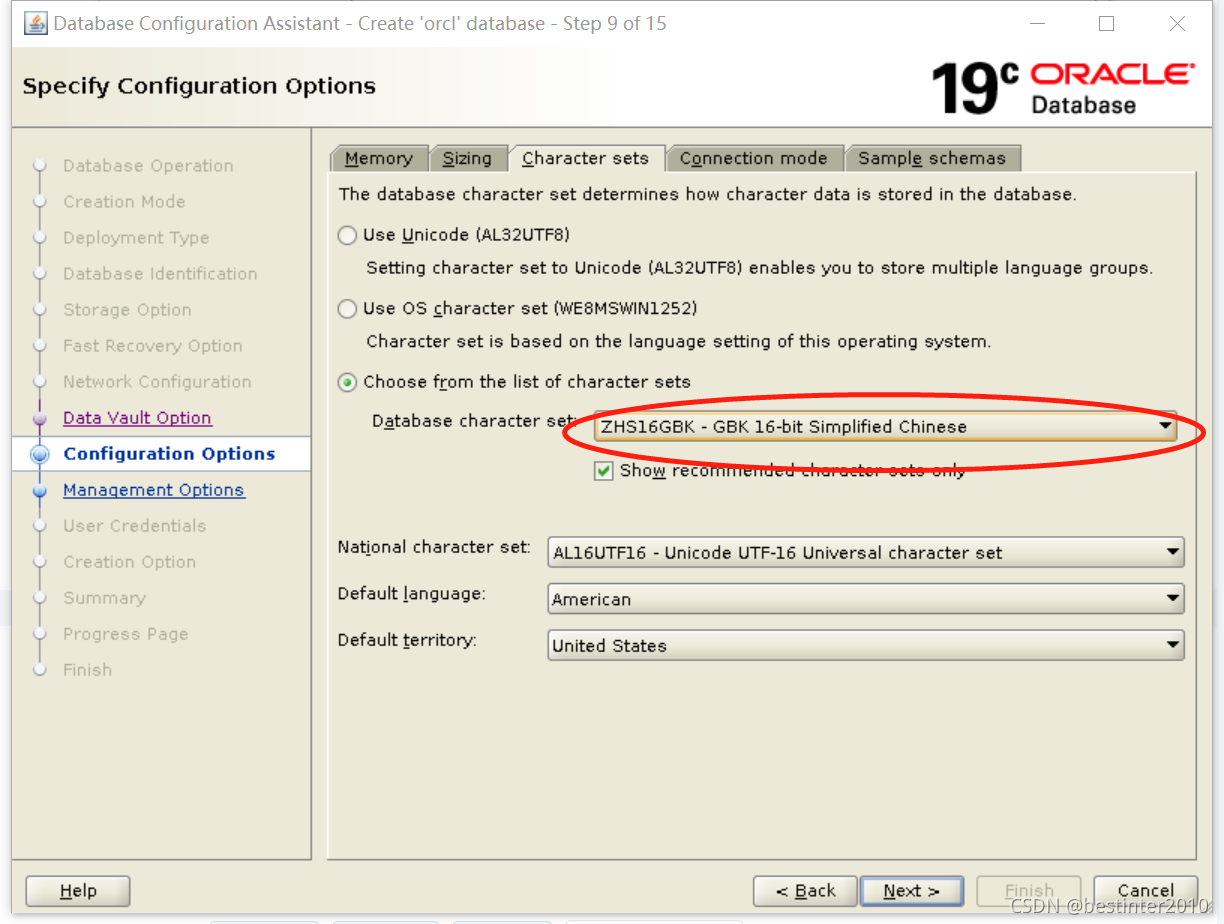The width and height of the screenshot is (1224, 924).
Task: Go to Management Options step
Action: [x=153, y=490]
